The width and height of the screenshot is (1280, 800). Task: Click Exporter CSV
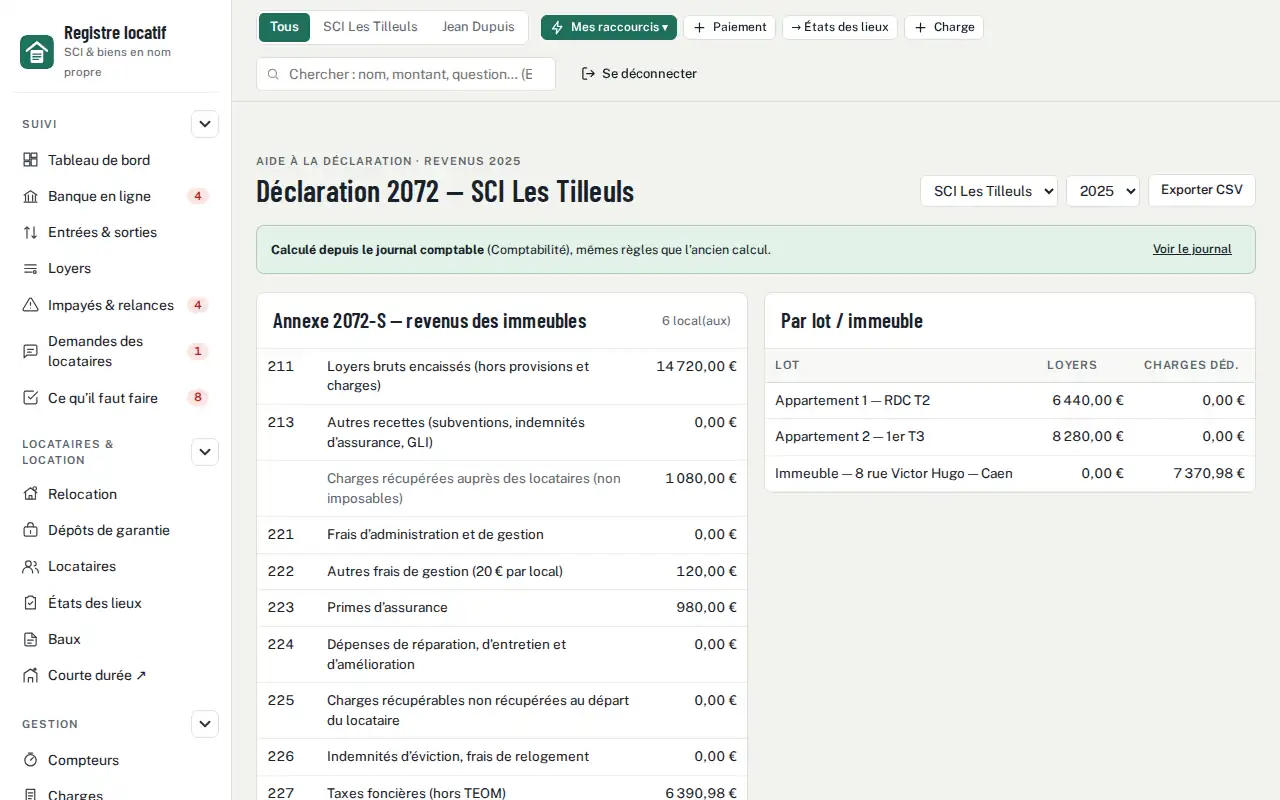[x=1202, y=190]
